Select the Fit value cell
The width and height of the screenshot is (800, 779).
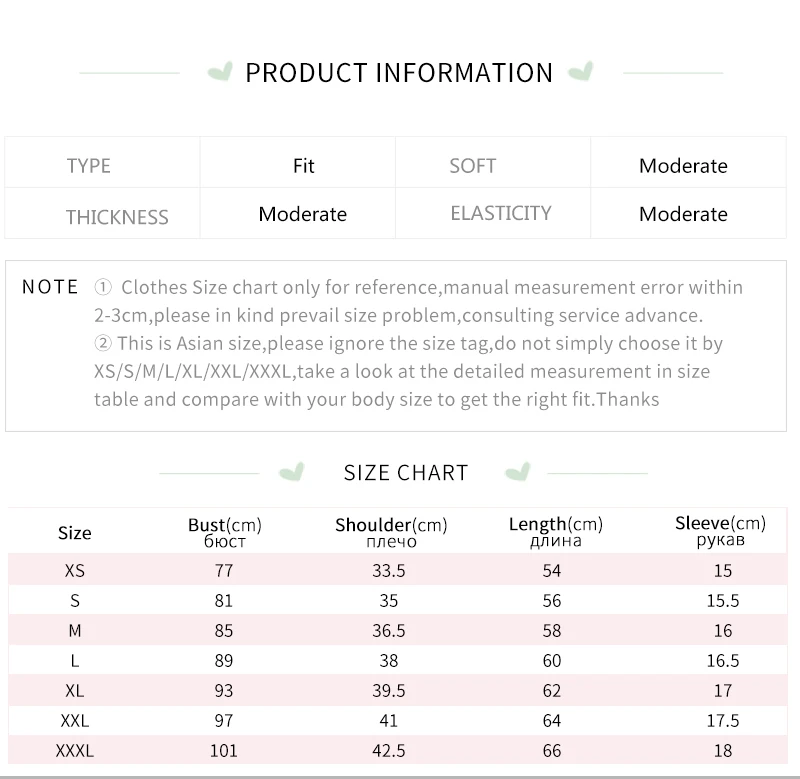[304, 166]
